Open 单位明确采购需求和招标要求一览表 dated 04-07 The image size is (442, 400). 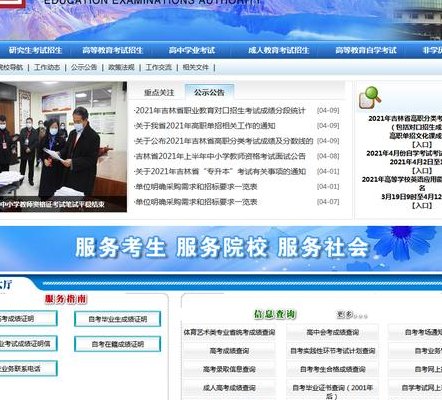click(x=196, y=202)
